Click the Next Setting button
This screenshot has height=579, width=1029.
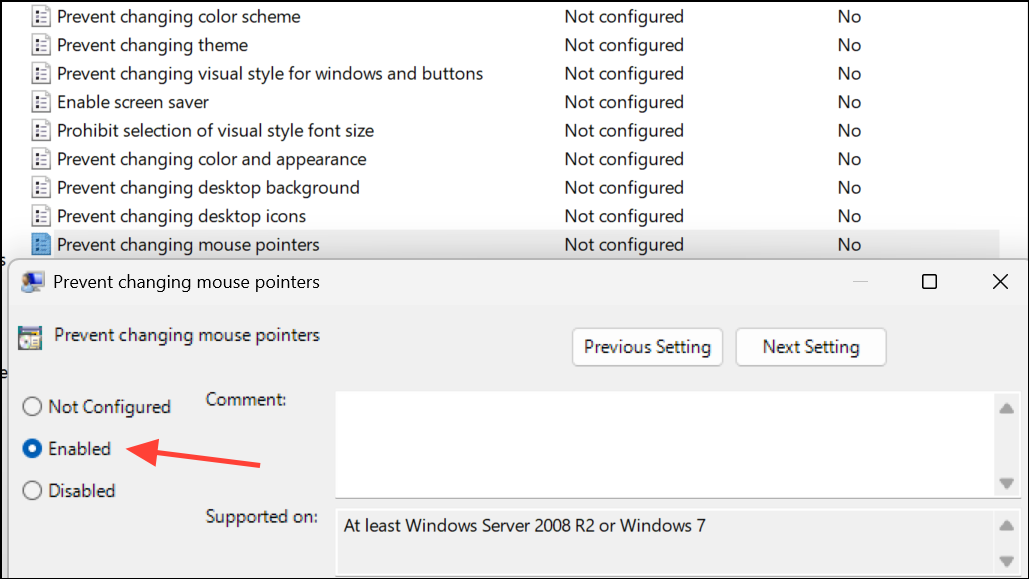810,347
